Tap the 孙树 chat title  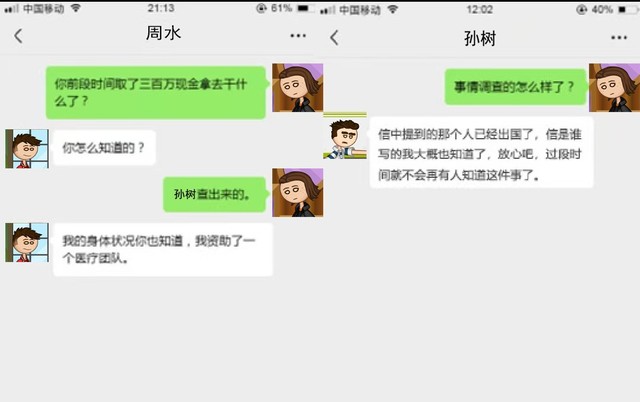480,39
